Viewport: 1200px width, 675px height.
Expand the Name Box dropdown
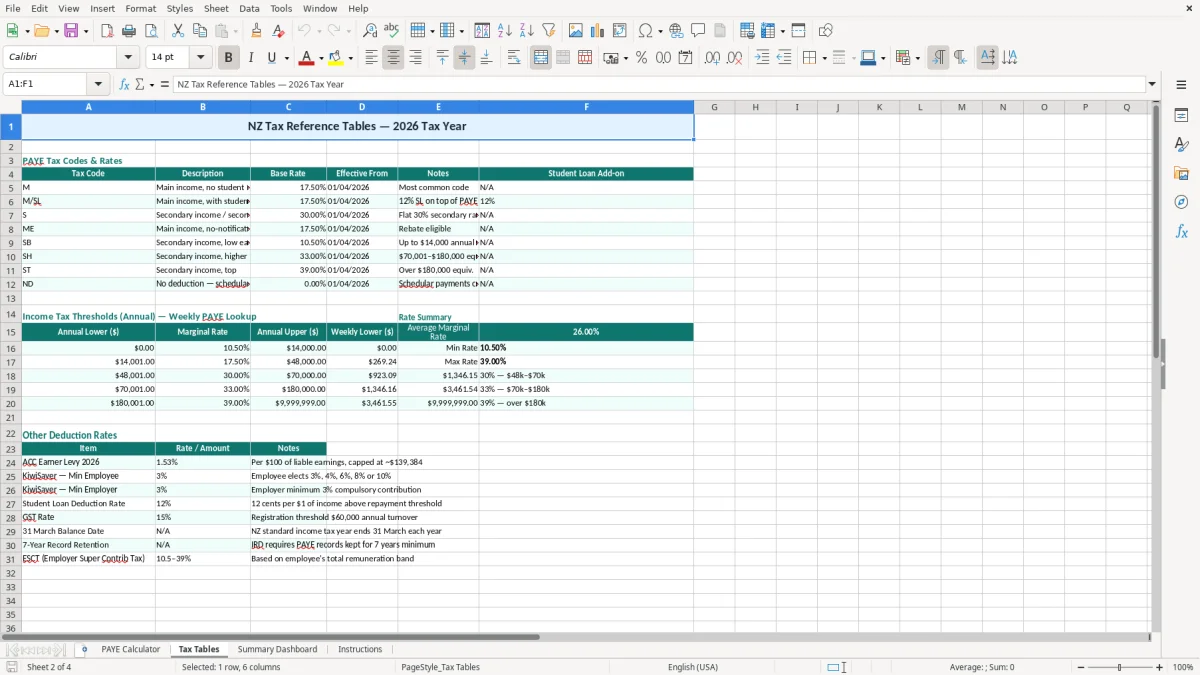click(x=98, y=85)
